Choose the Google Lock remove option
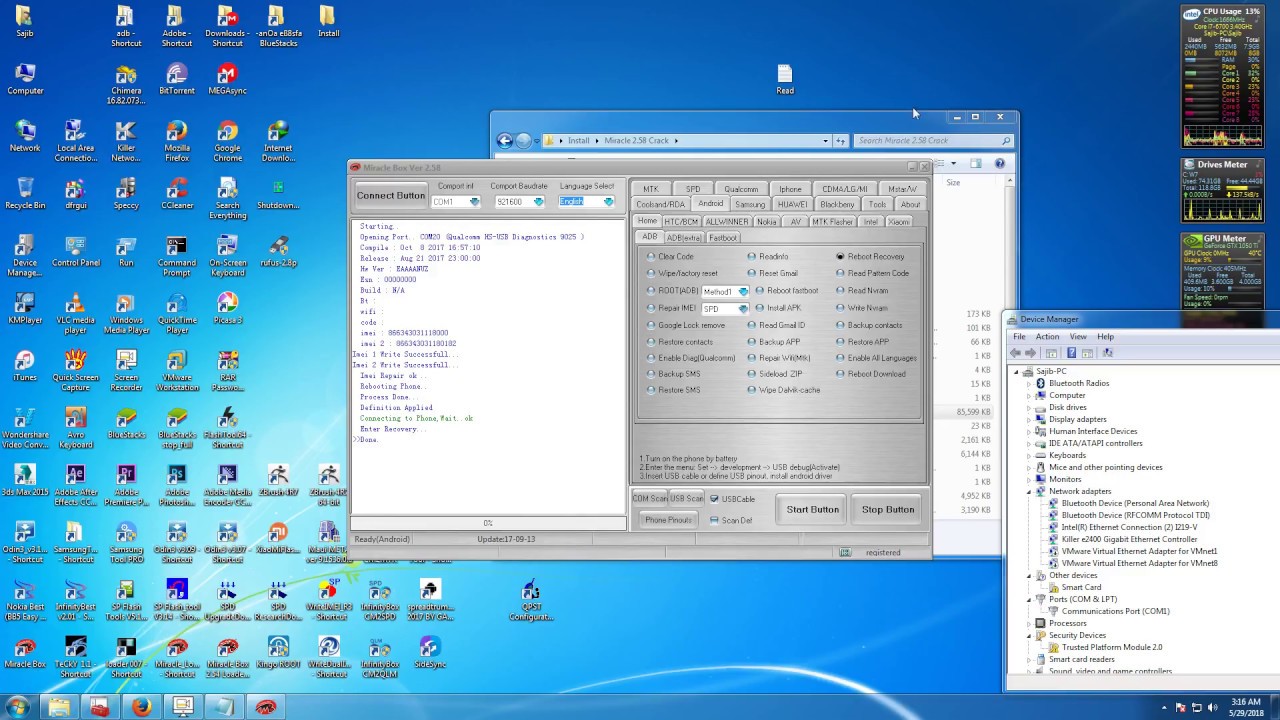This screenshot has width=1280, height=720. pos(652,325)
